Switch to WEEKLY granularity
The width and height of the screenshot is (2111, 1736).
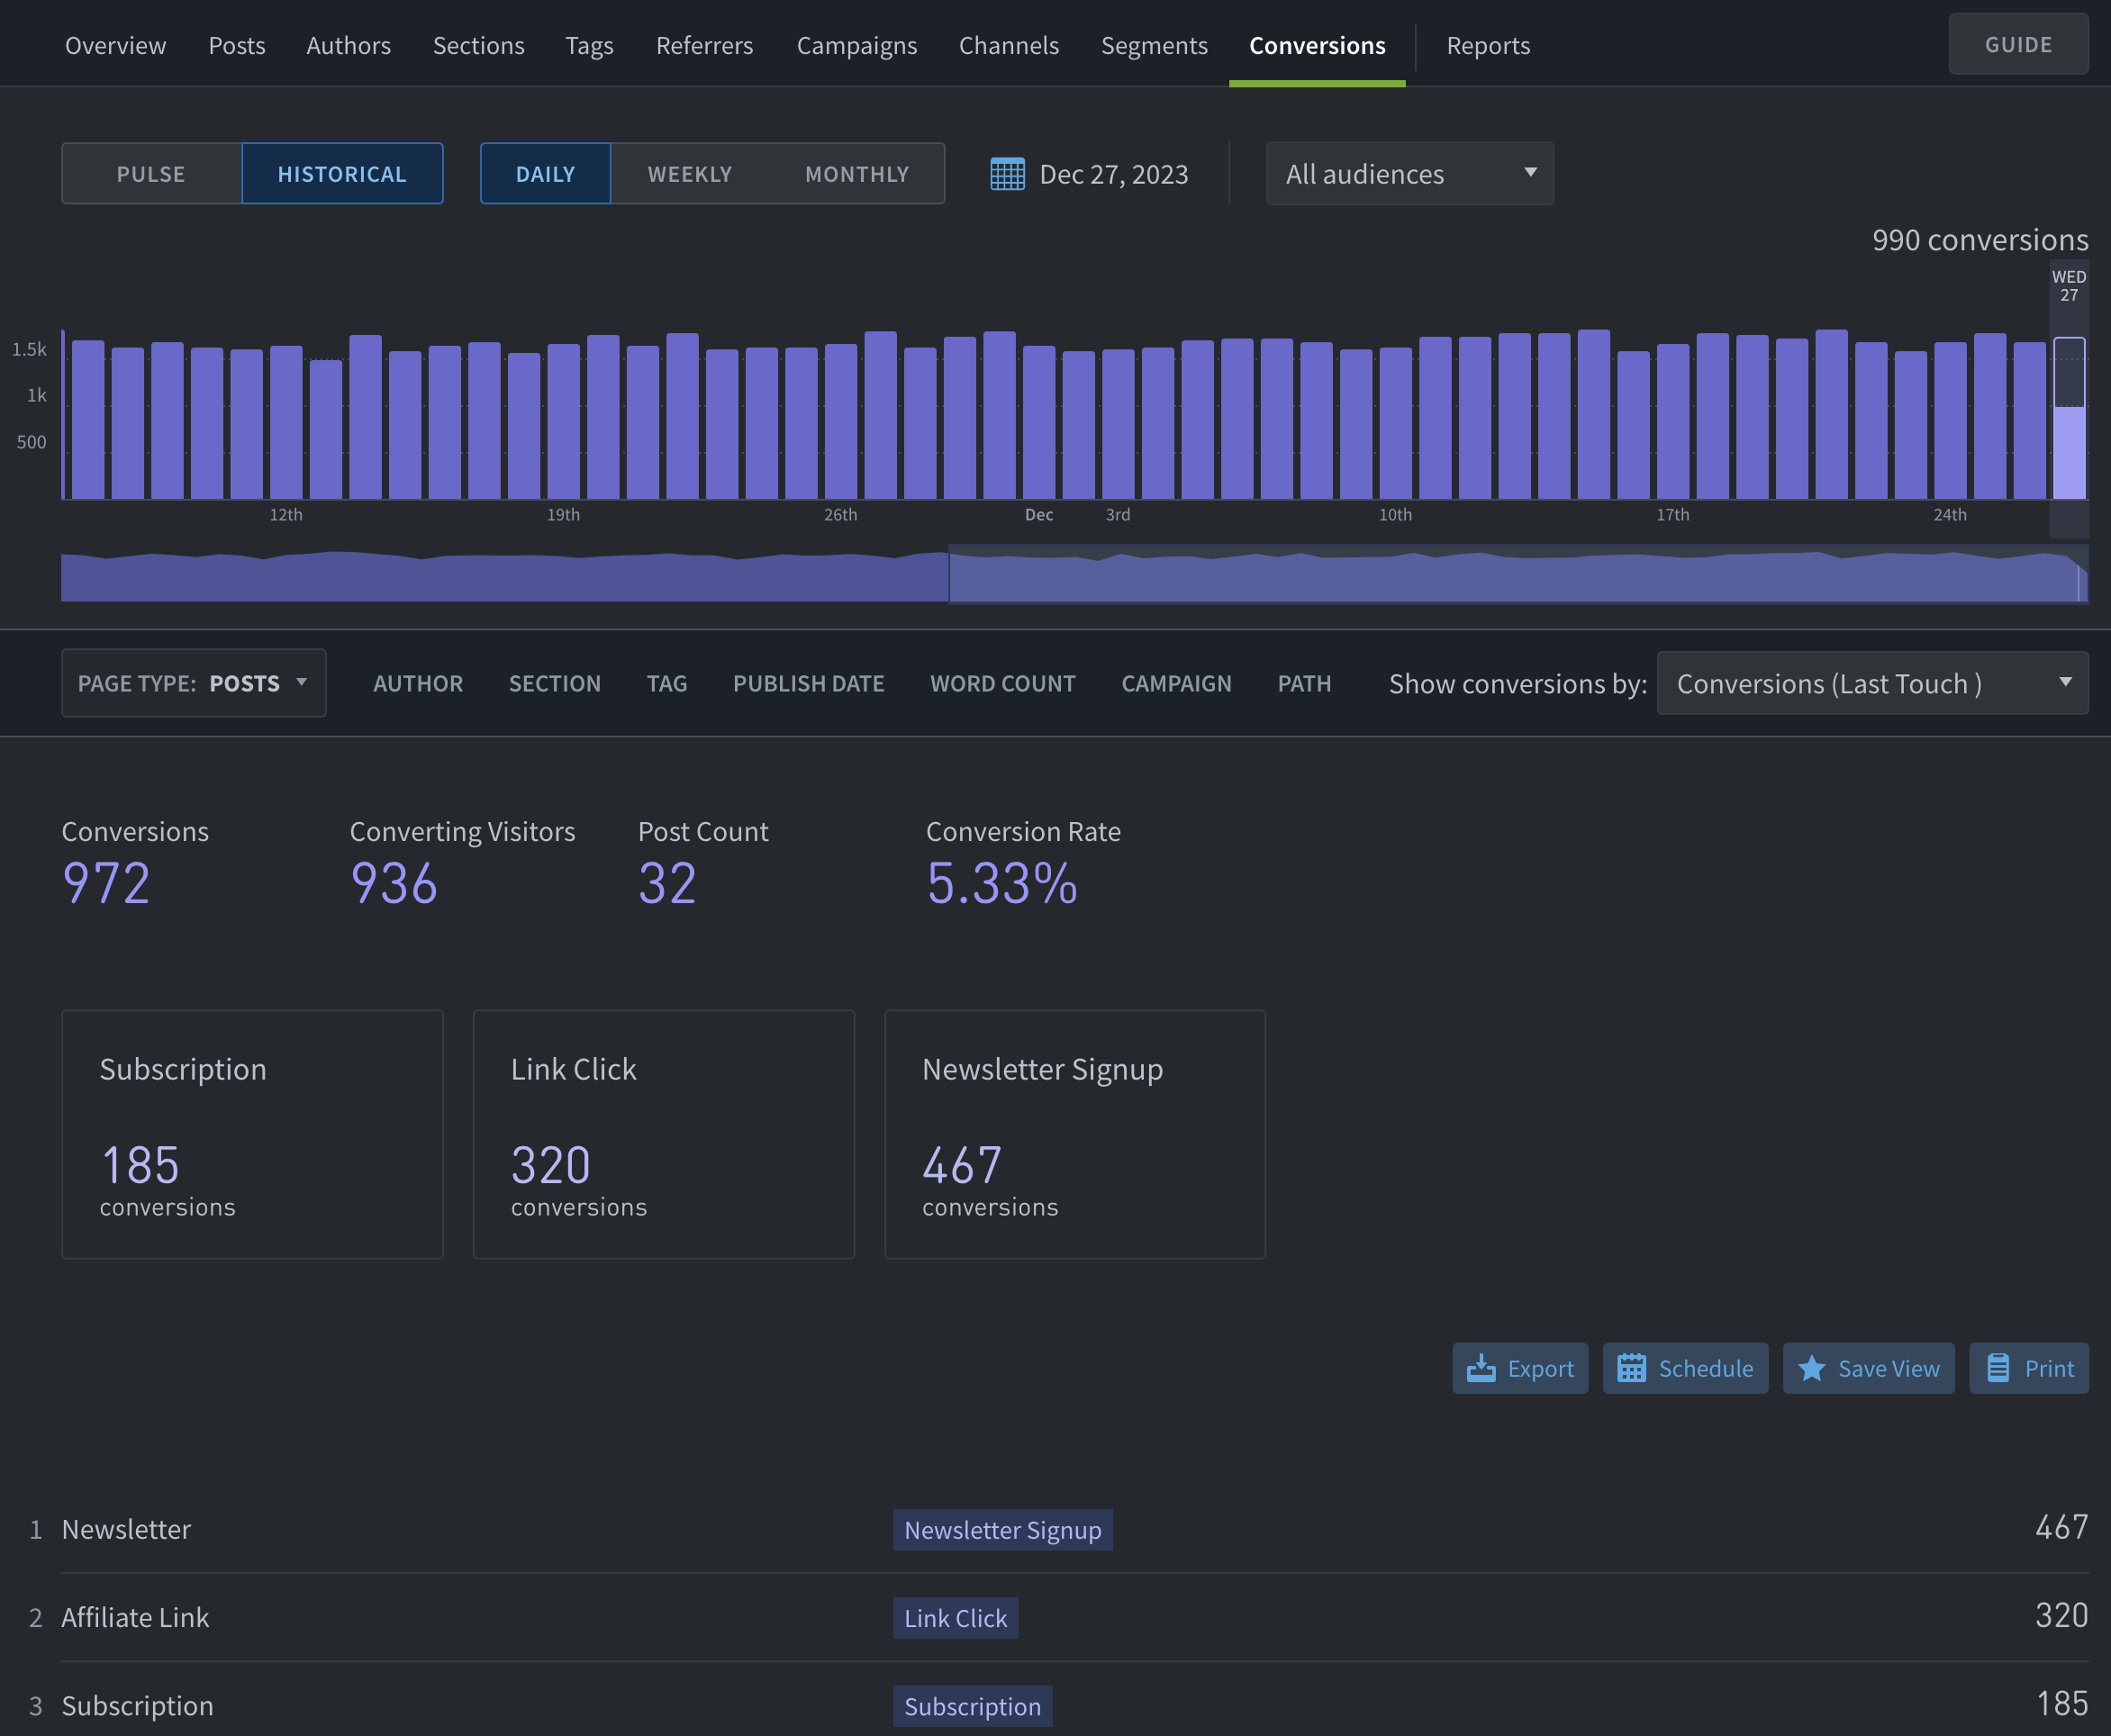point(689,173)
